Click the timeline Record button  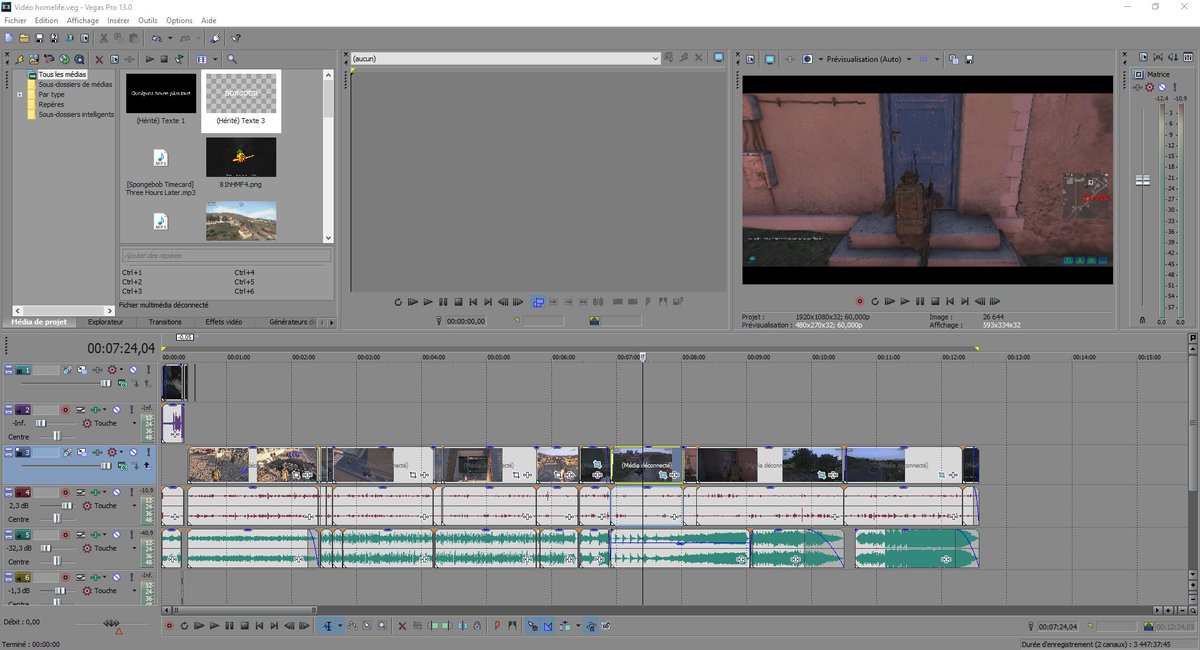[x=168, y=626]
